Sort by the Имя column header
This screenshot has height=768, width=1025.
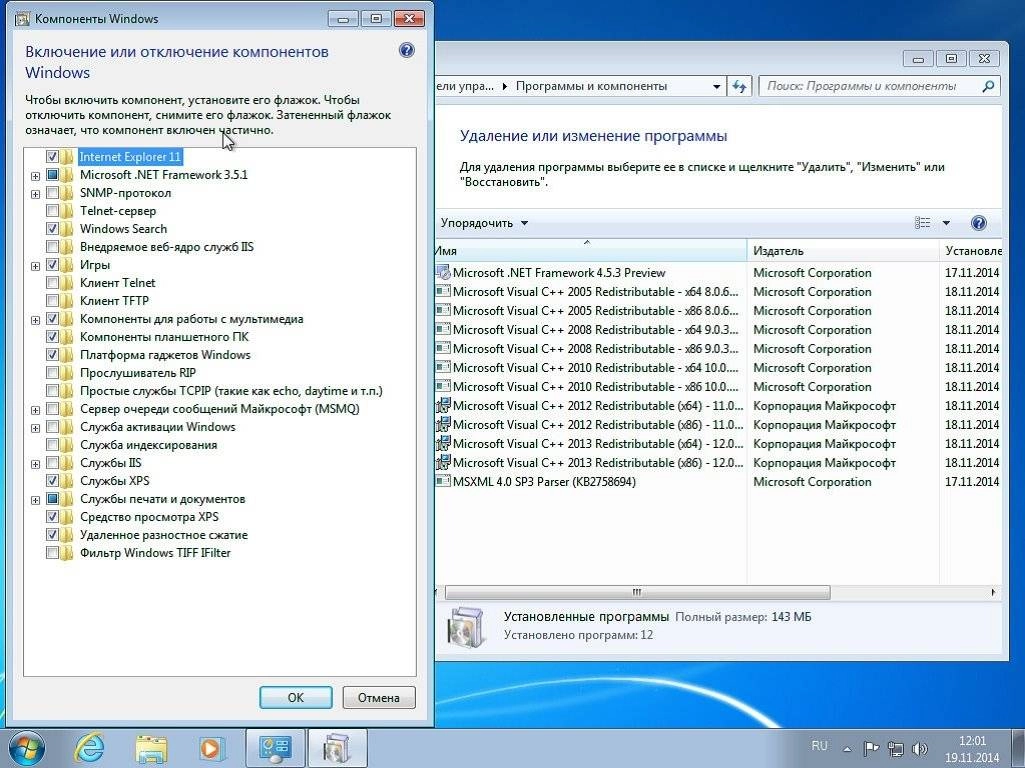(590, 251)
